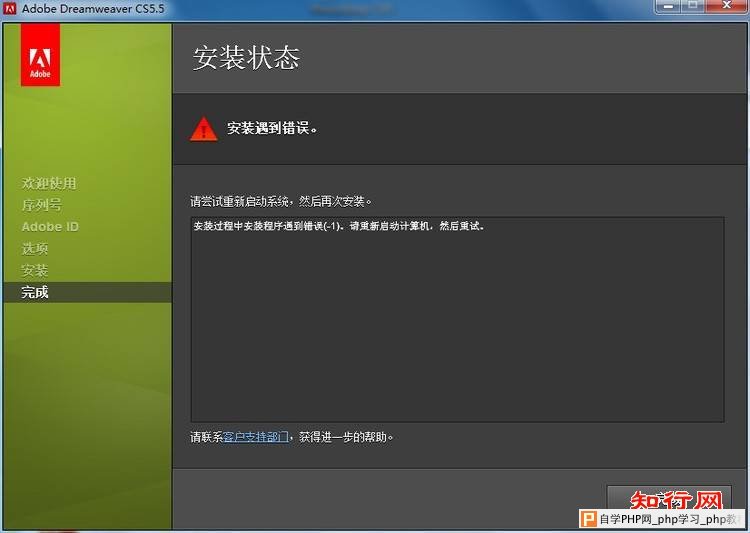
Task: Click the error message text about error (-1)
Action: (339, 226)
